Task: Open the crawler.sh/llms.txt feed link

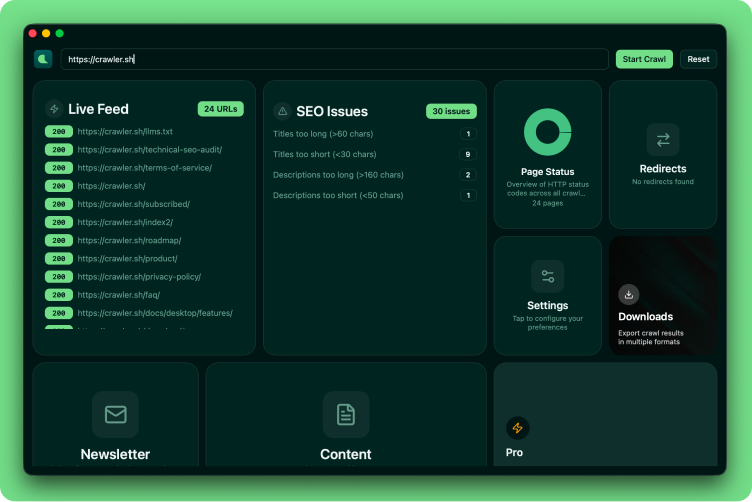Action: [x=125, y=131]
